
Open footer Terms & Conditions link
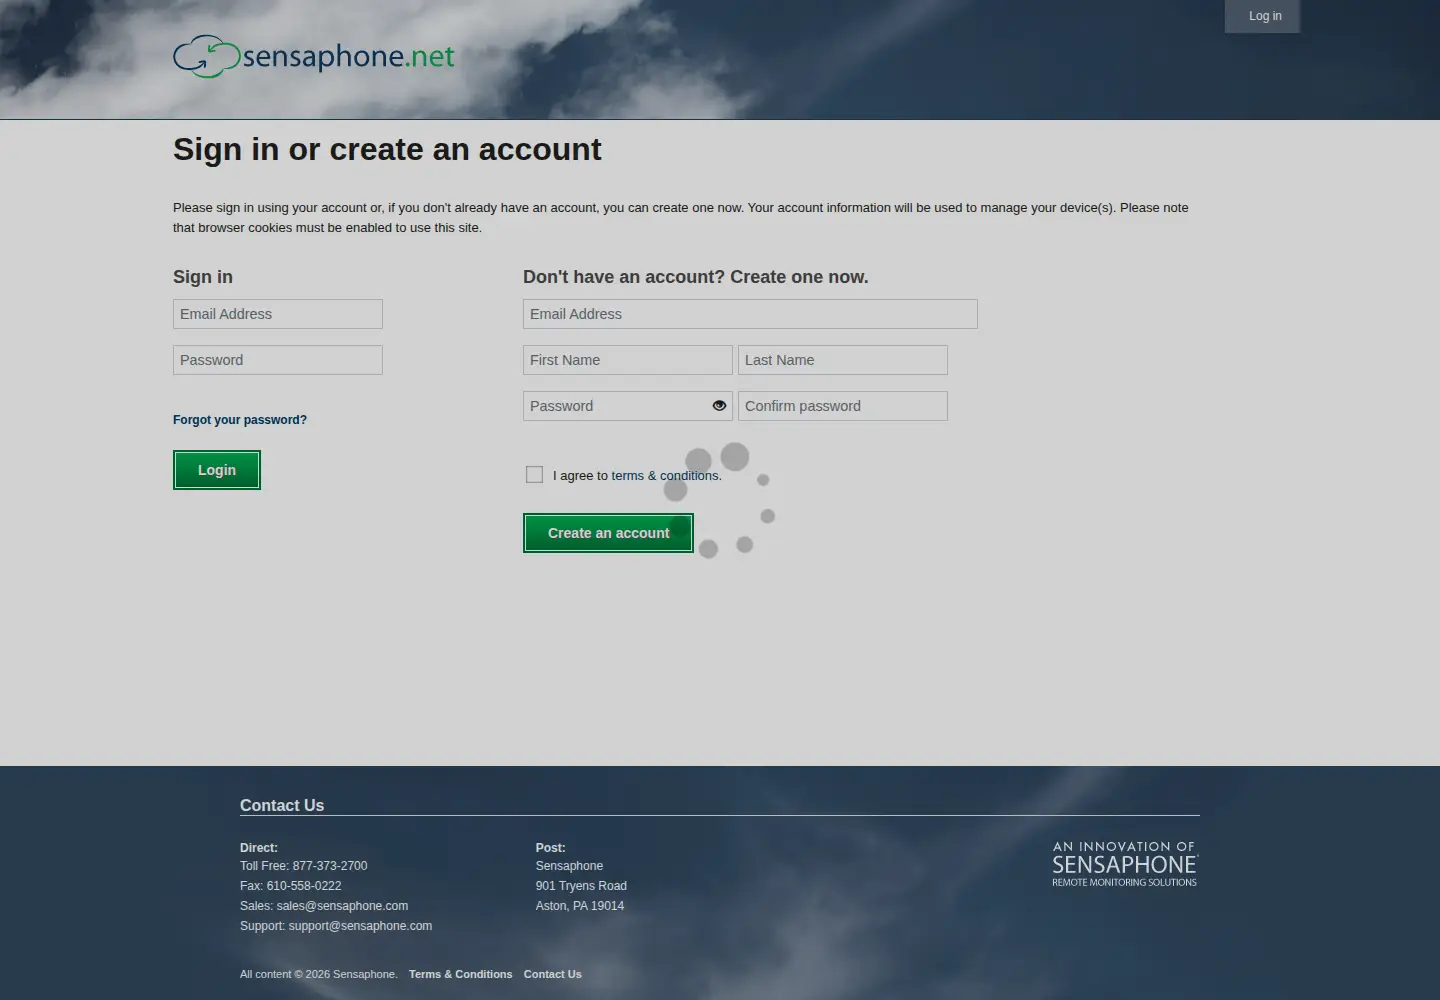point(460,974)
